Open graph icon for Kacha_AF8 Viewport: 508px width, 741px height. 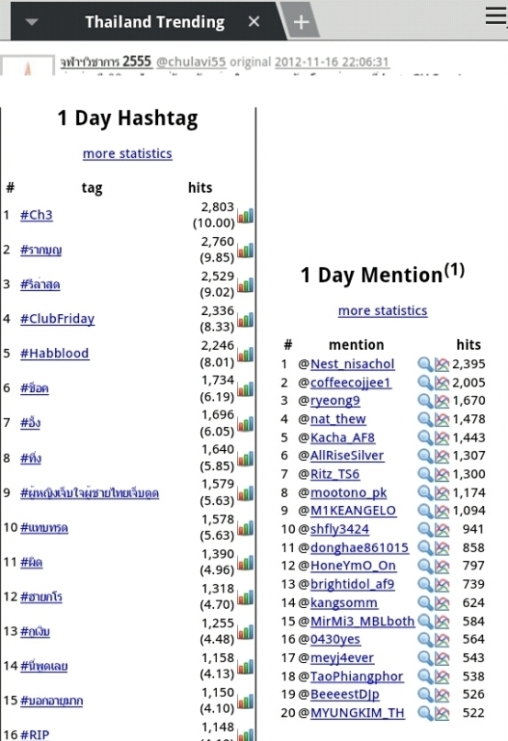[442, 438]
